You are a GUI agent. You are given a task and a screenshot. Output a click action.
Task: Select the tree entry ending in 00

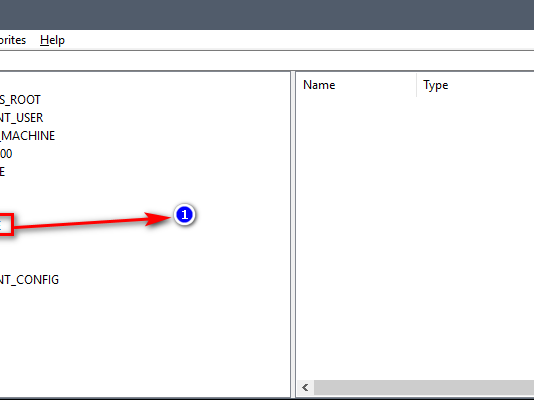point(6,154)
